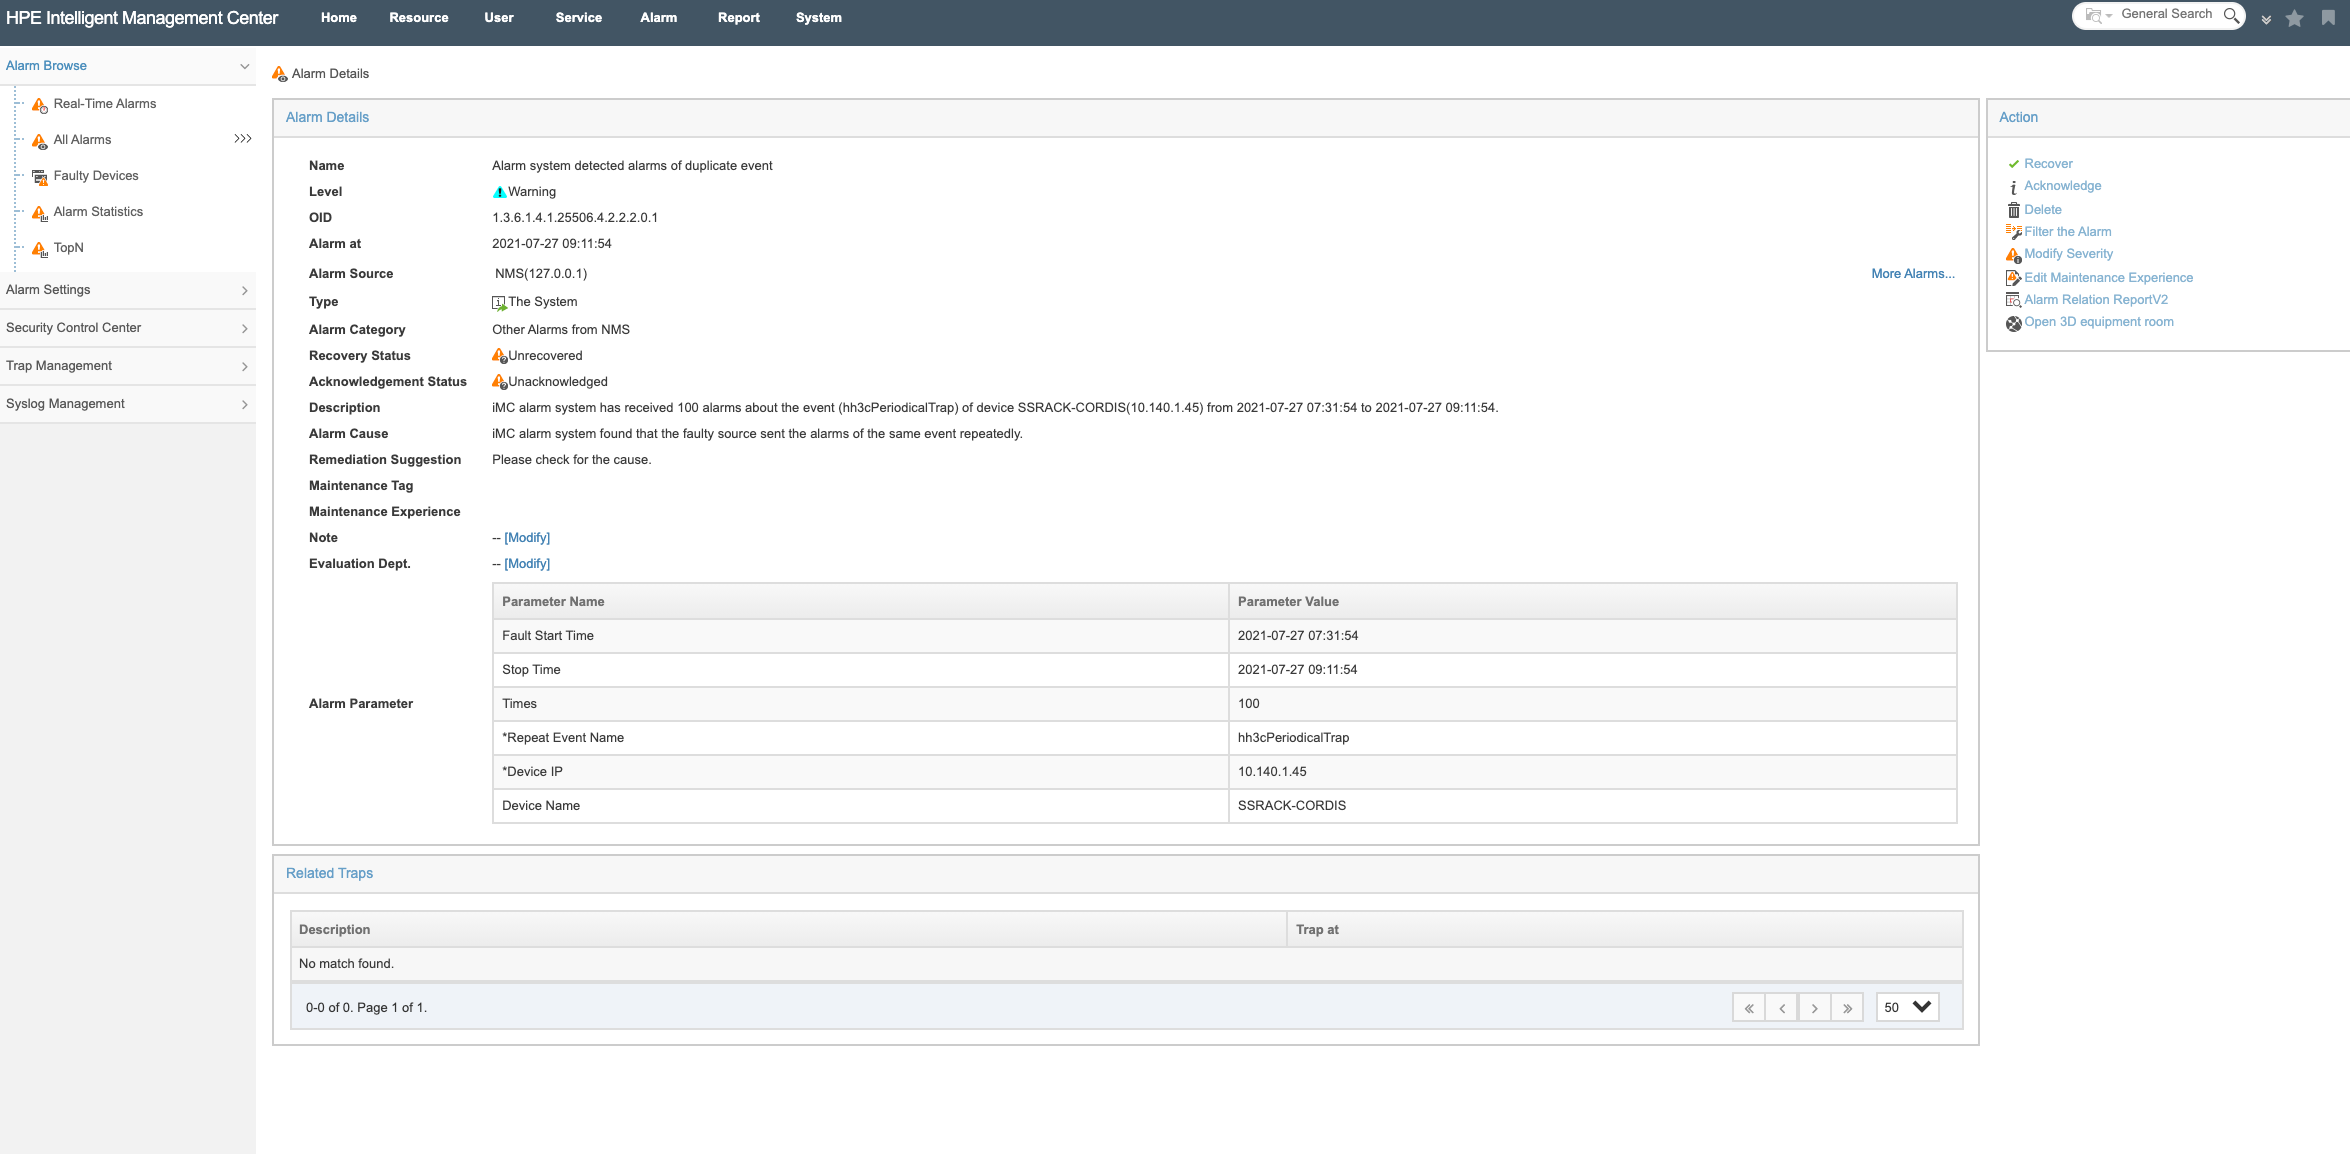This screenshot has height=1154, width=2350.
Task: Go to first page of Related Traps
Action: [1749, 1008]
